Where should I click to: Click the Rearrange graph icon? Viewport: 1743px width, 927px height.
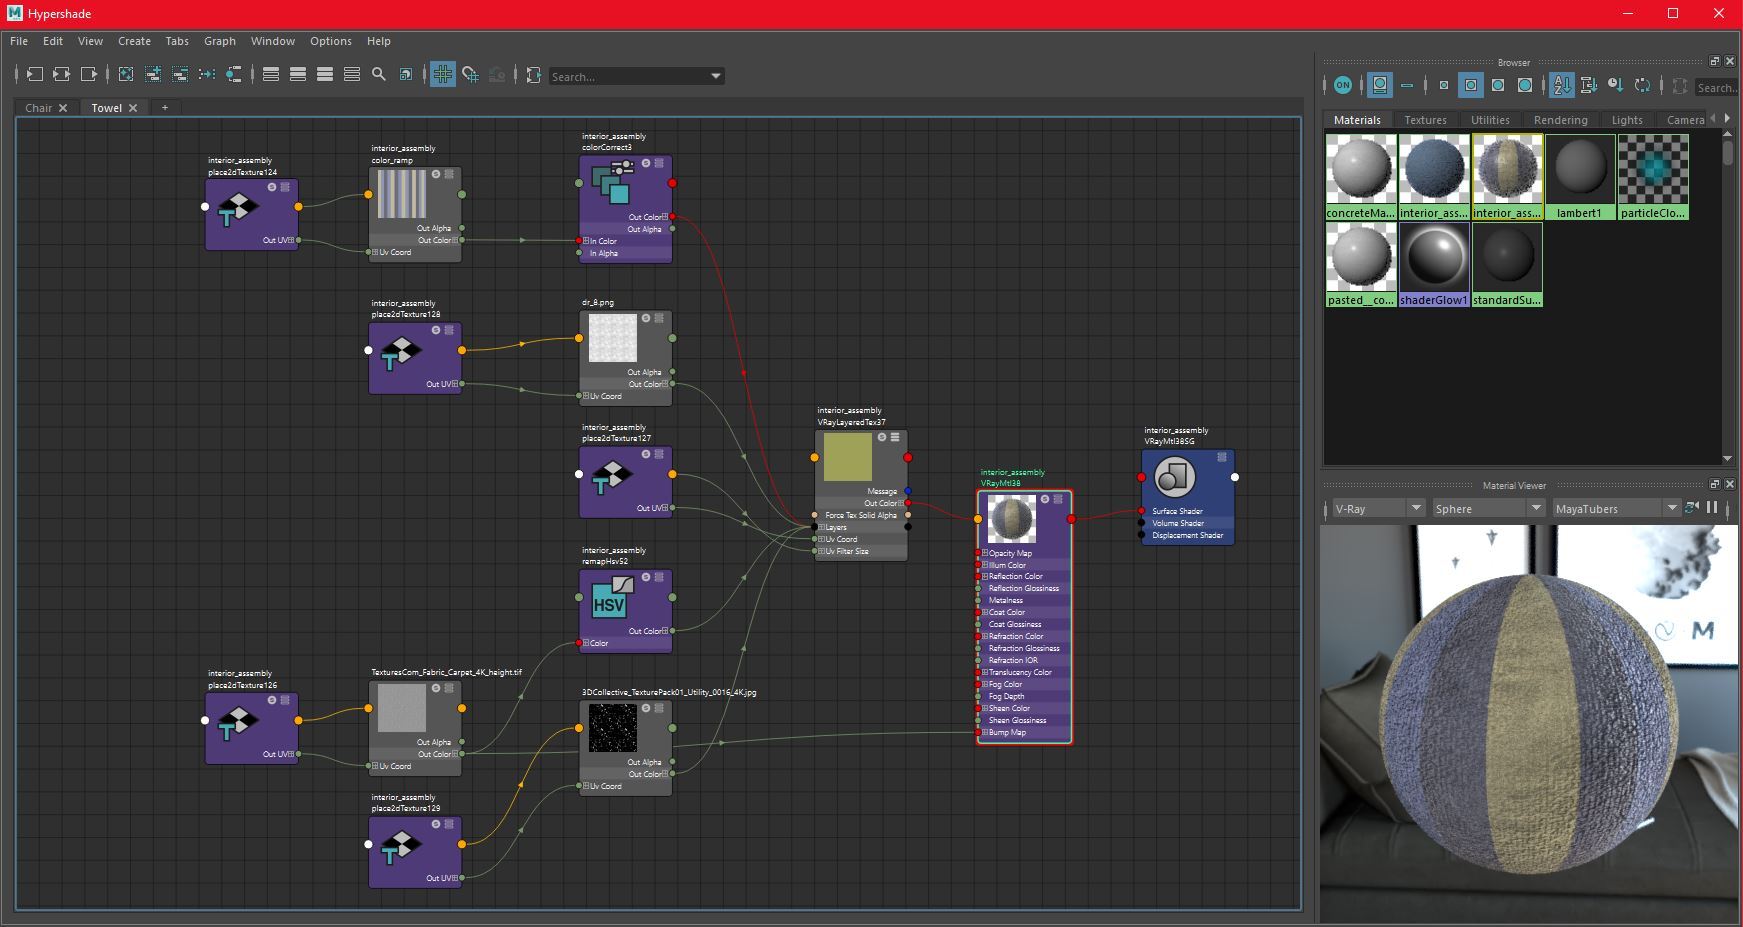pos(207,74)
